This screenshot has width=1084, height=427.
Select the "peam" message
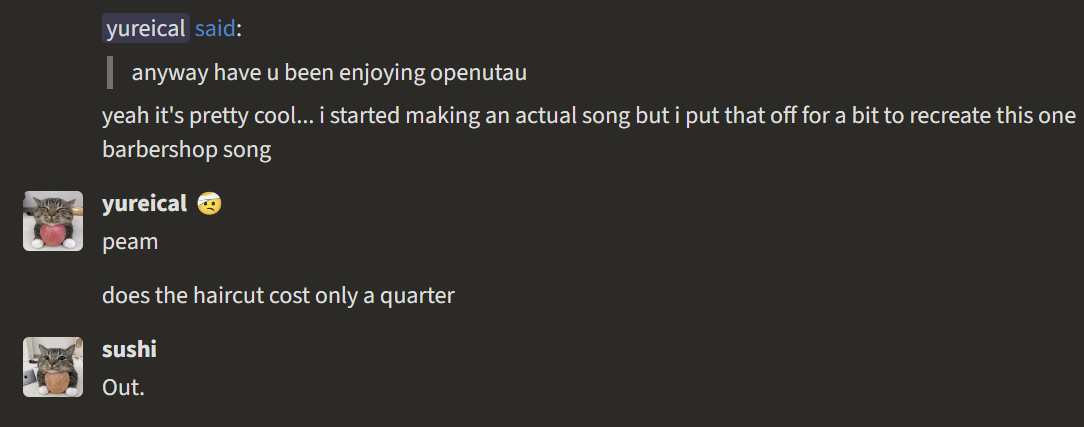[x=130, y=242]
